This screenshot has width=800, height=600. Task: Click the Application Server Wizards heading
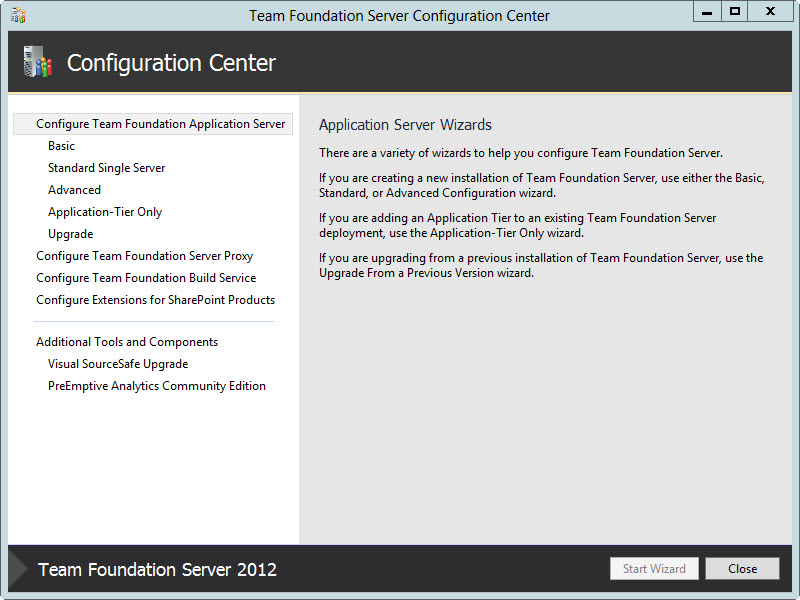click(405, 125)
